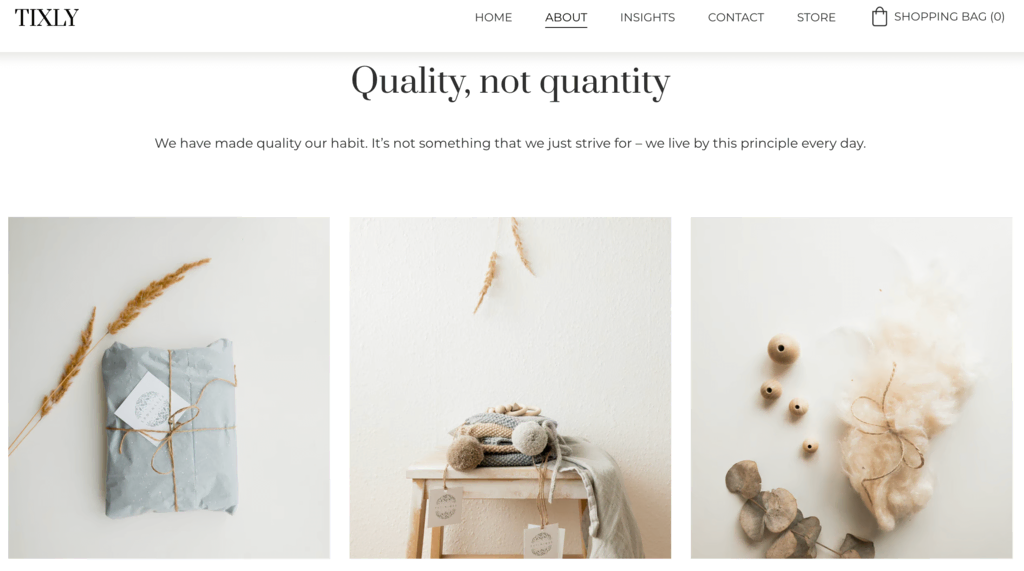The image size is (1024, 571).
Task: Click the SHOPPING BAG (0) text
Action: click(x=949, y=17)
